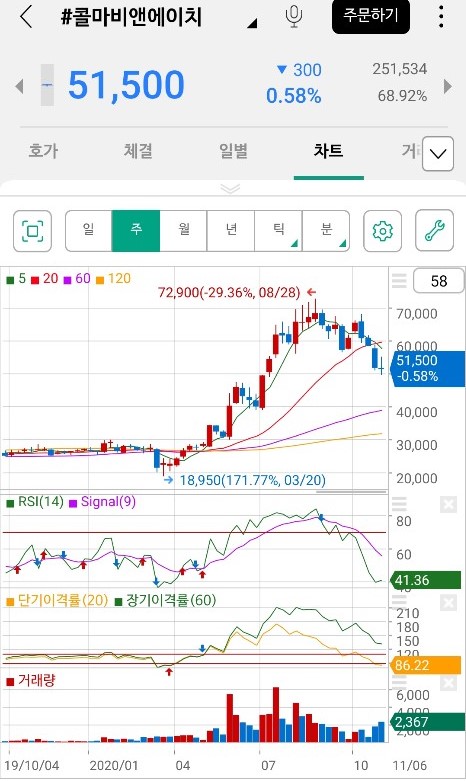This screenshot has height=781, width=466.
Task: Select 년 yearly chart period
Action: click(x=231, y=231)
